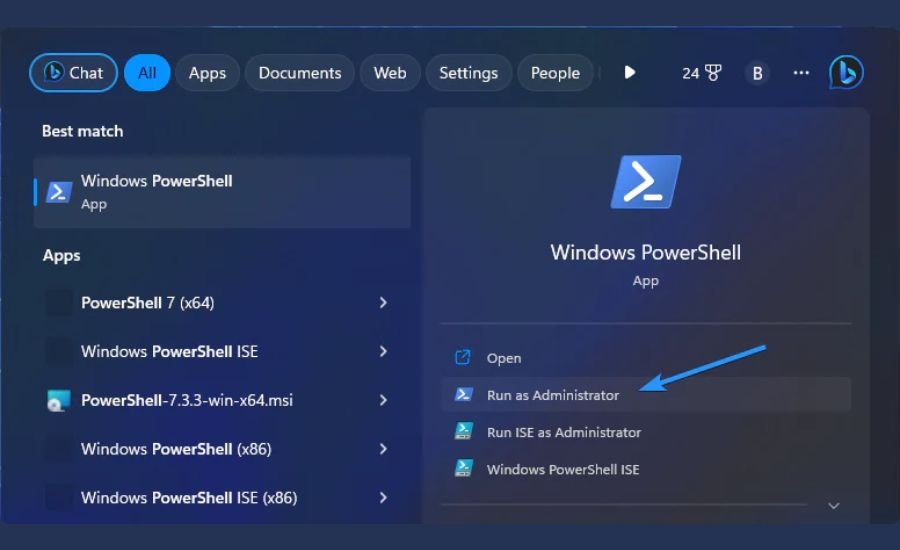Click the Open action's external-link icon
Screen dimensions: 900x550
click(463, 357)
